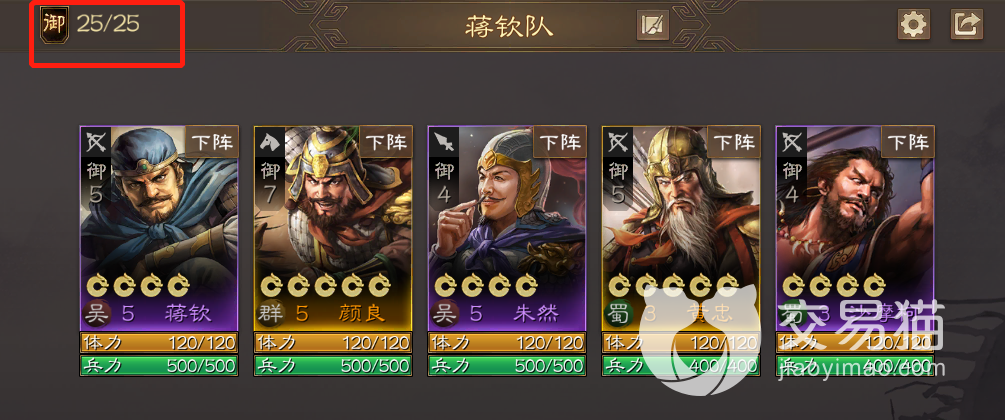
Task: Click the spear troop icon on 朱然 card
Action: 445,142
